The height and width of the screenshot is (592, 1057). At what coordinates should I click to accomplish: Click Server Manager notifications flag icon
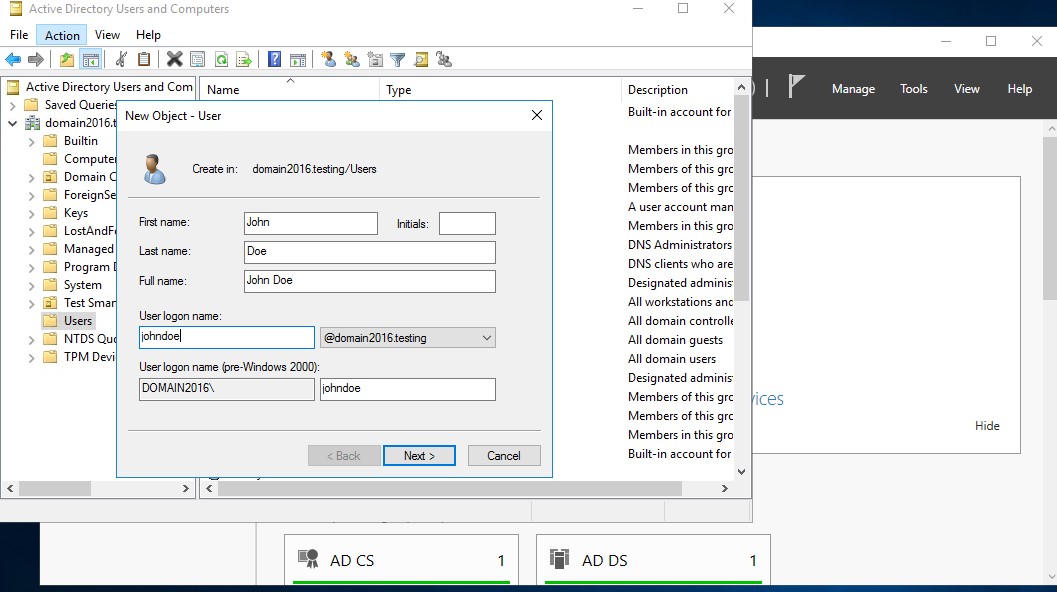(796, 87)
